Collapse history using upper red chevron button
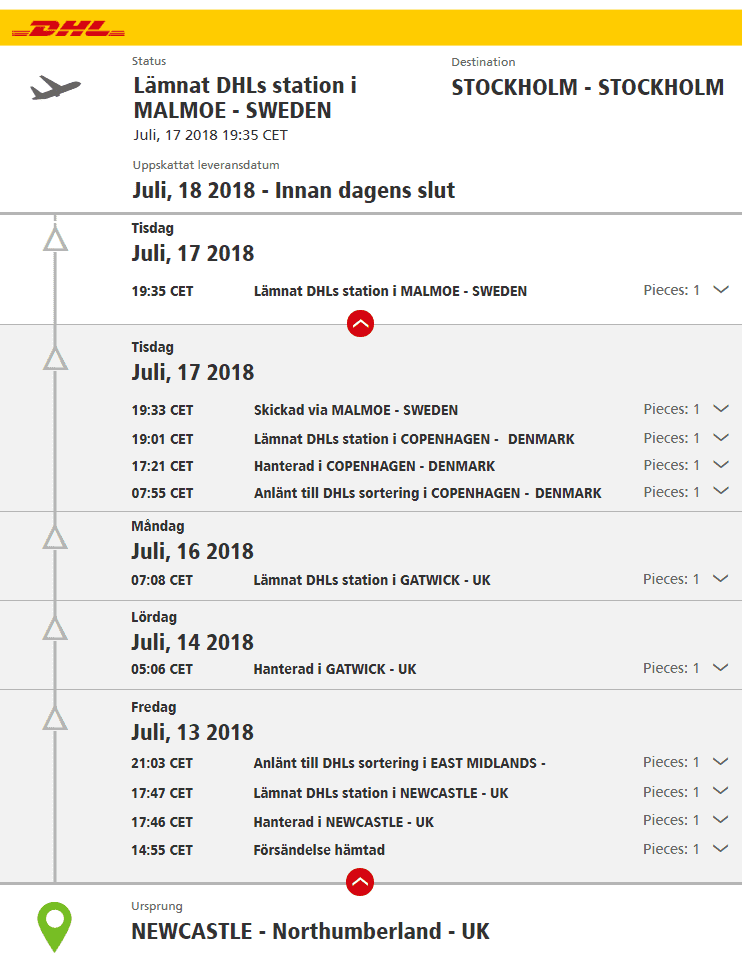 tap(360, 324)
